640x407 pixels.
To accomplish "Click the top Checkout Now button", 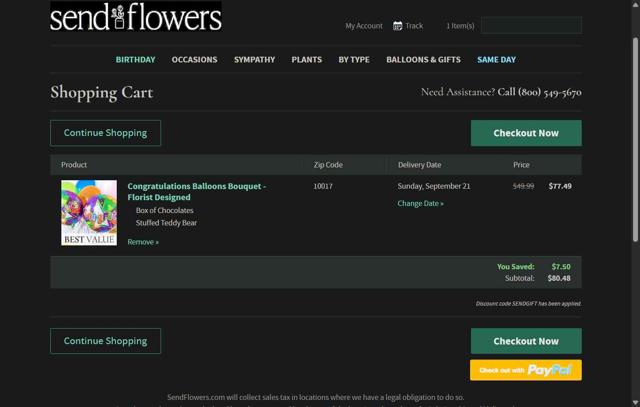I will pyautogui.click(x=526, y=133).
